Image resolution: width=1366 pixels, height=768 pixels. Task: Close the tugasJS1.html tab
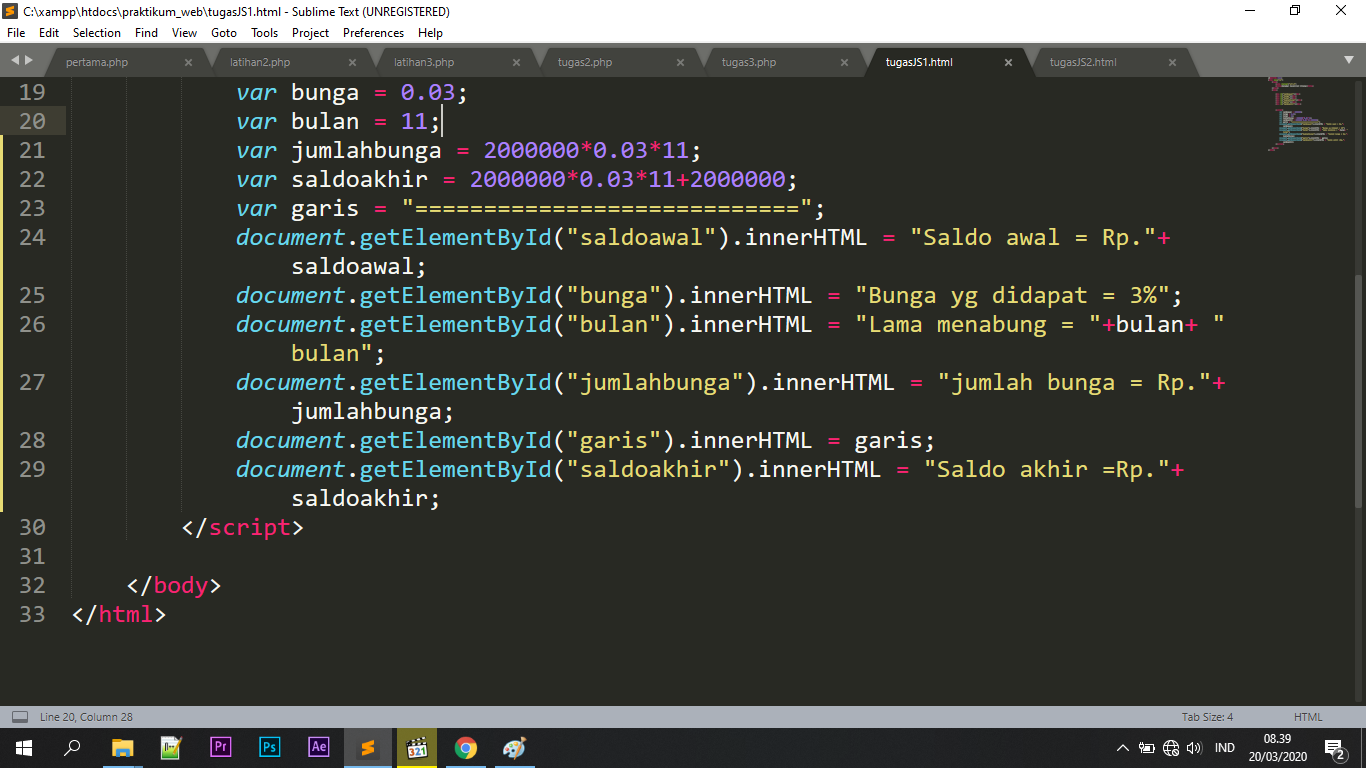1009,61
